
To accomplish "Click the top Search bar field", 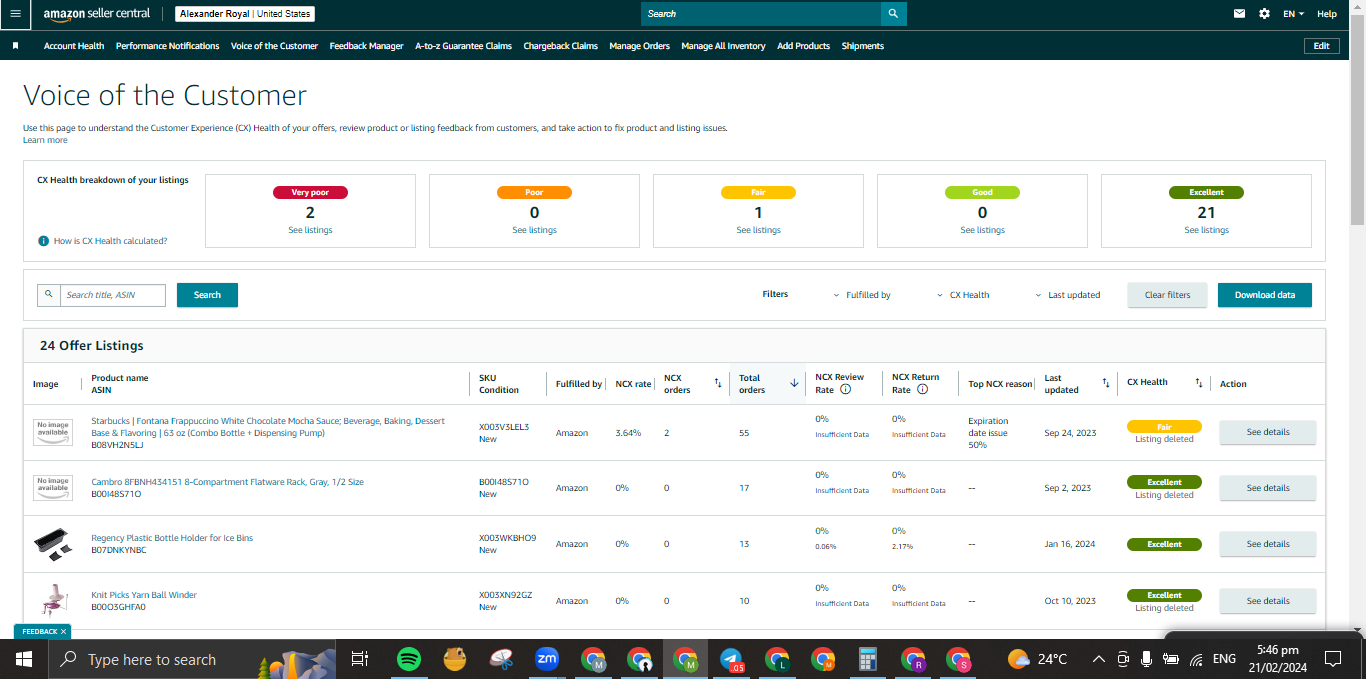I will 761,14.
